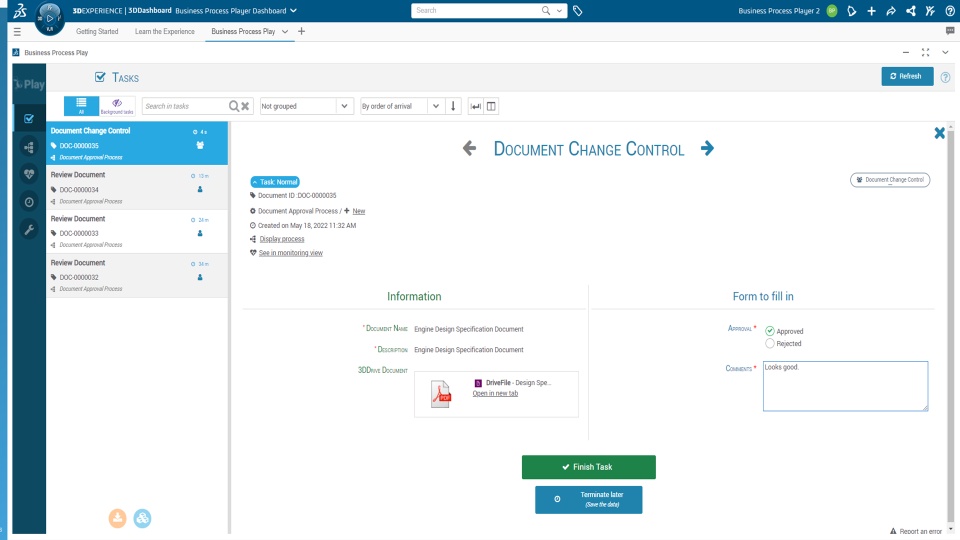Open the New process link

[359, 211]
